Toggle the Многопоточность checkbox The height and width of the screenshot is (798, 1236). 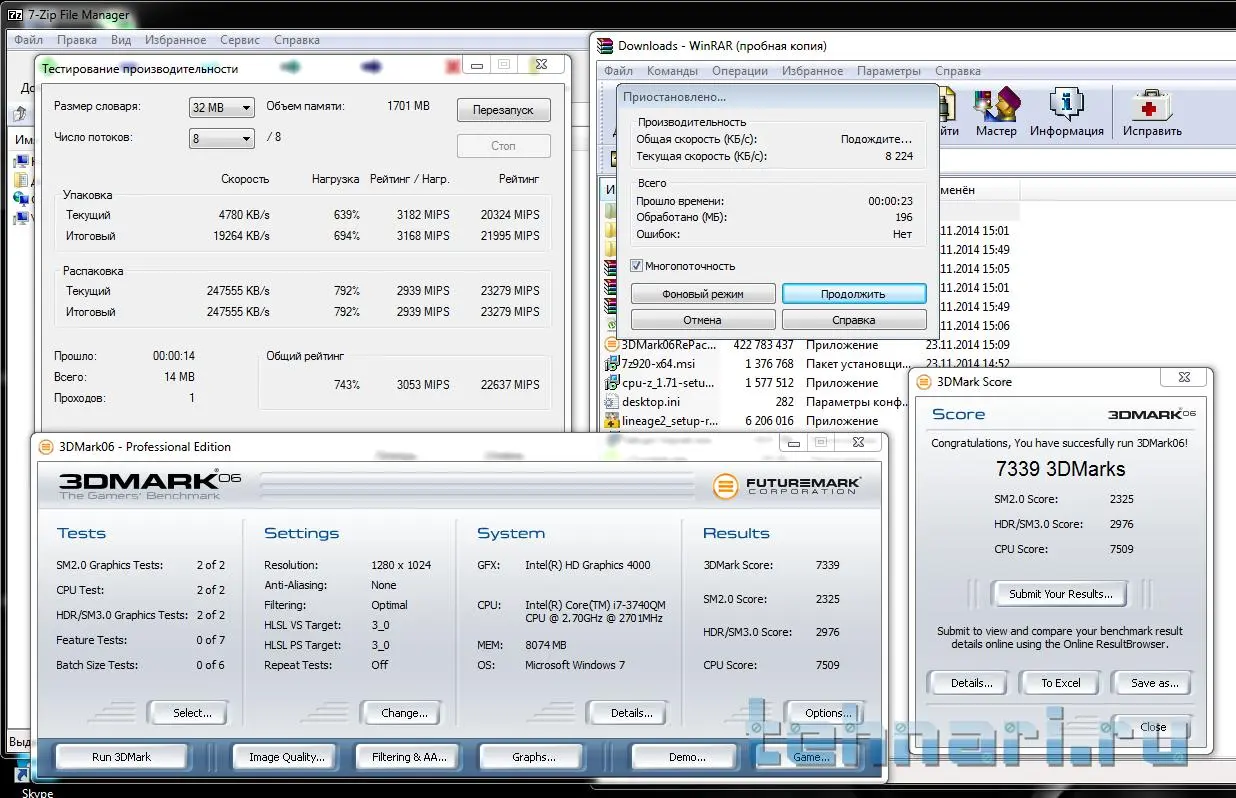pos(637,266)
